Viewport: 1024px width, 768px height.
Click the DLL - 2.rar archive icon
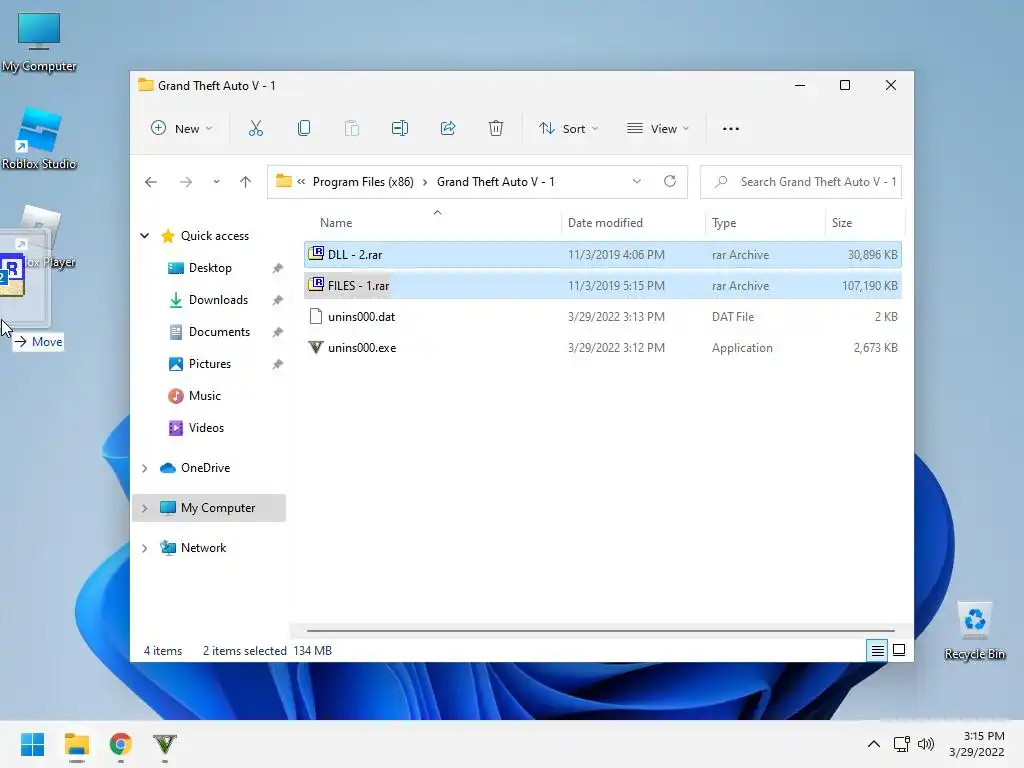[316, 254]
